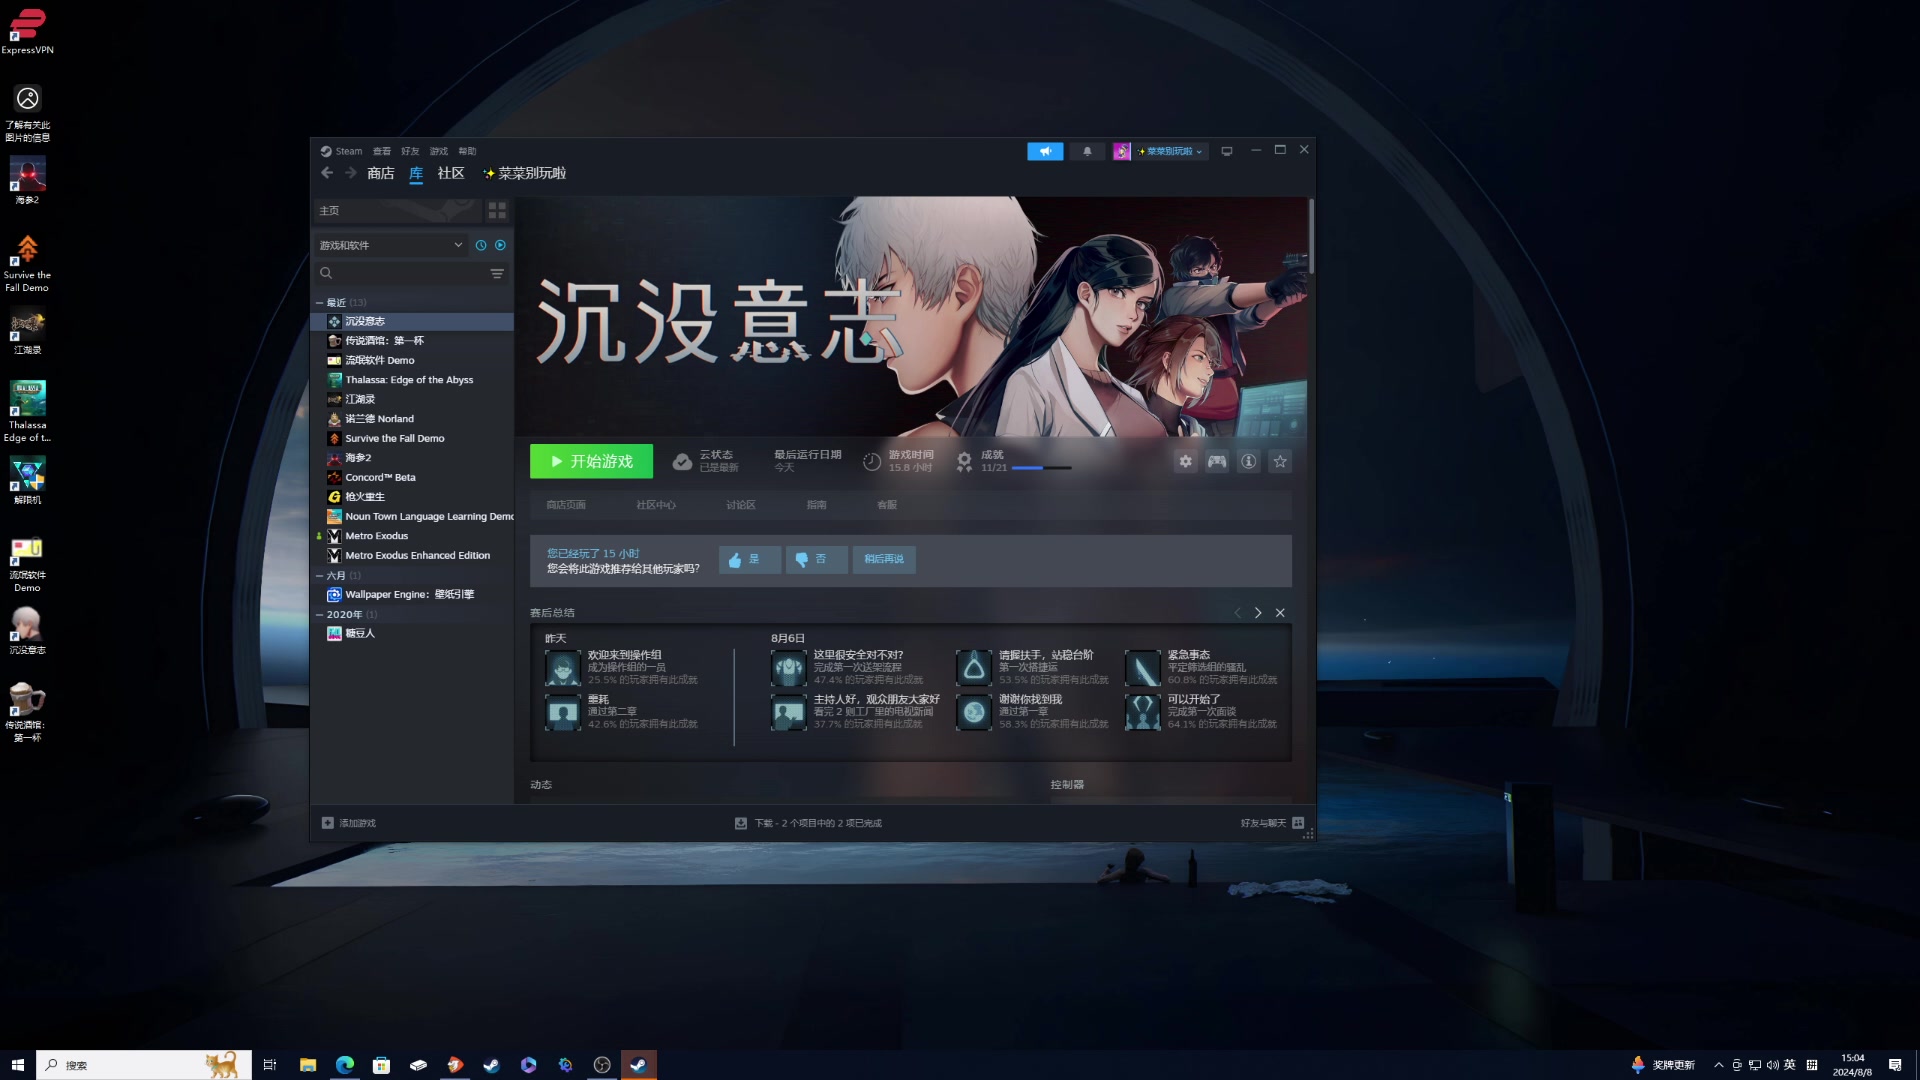The image size is (1920, 1080).
Task: Toggle sort by recent activity clock icon
Action: [x=481, y=245]
